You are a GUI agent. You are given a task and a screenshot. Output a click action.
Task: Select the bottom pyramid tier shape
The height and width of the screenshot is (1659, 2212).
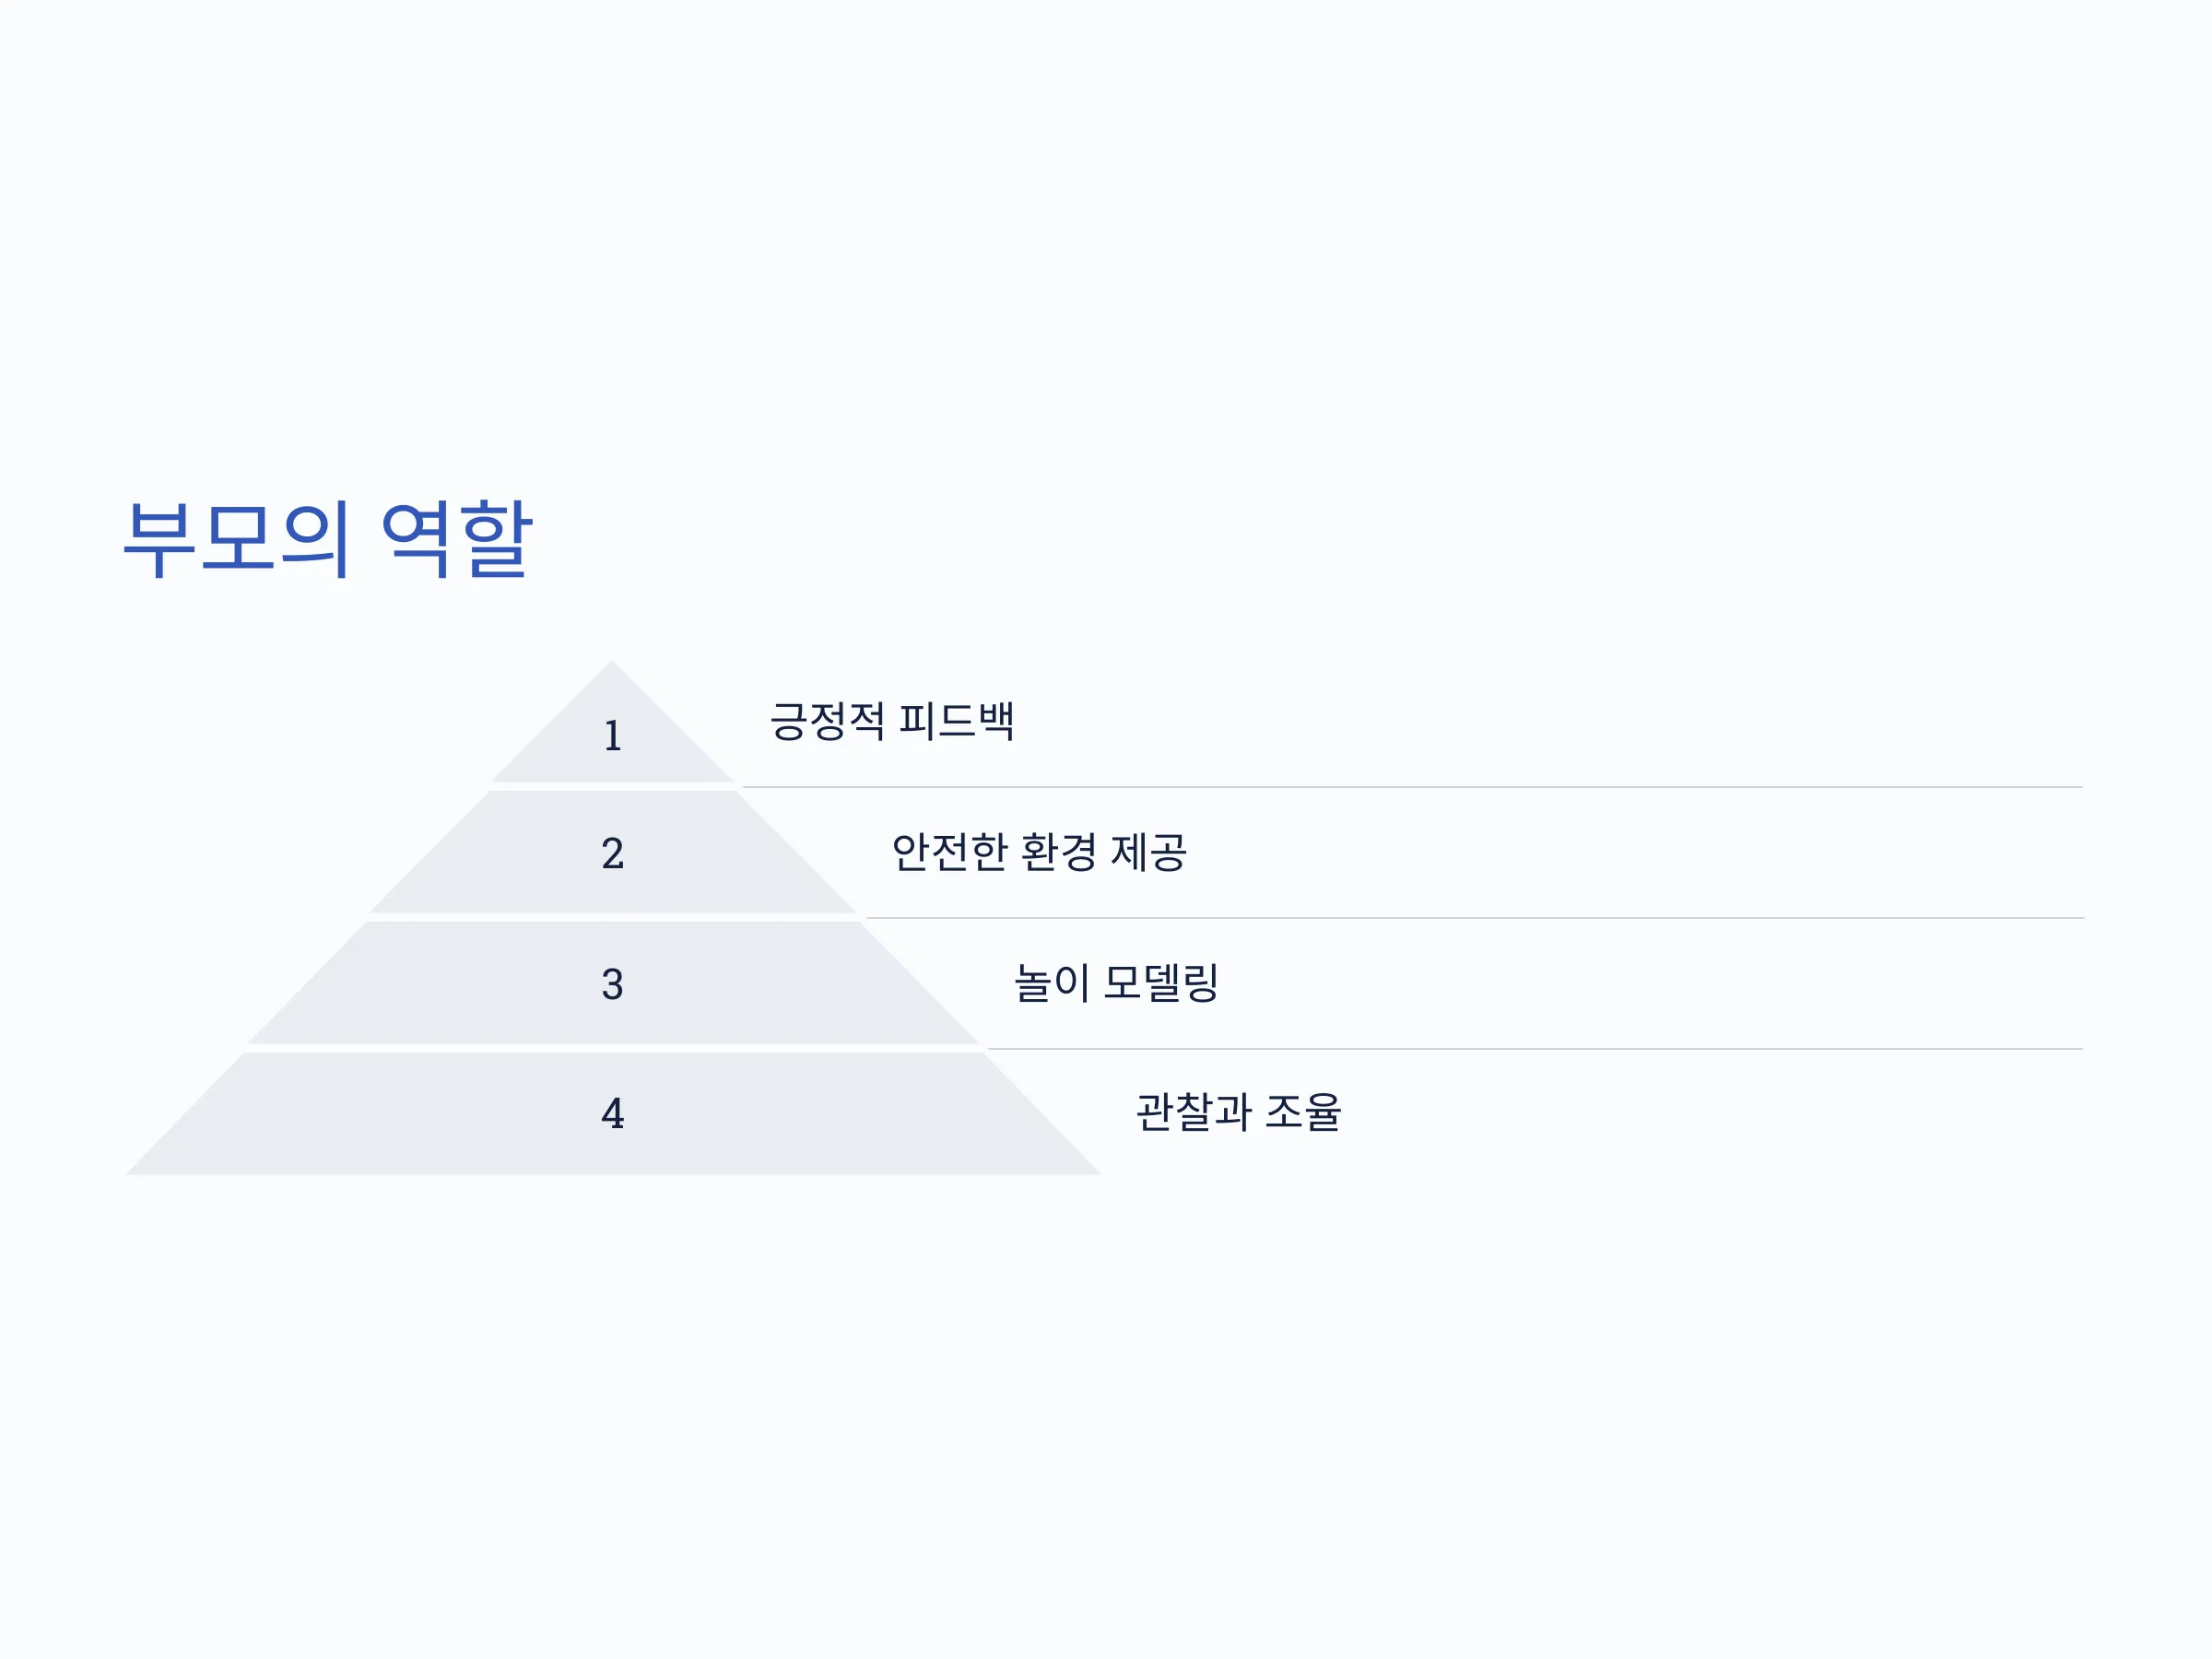coord(613,1114)
